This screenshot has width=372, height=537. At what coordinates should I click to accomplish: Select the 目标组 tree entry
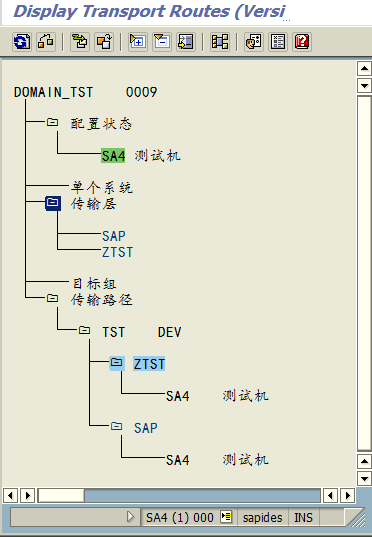94,284
